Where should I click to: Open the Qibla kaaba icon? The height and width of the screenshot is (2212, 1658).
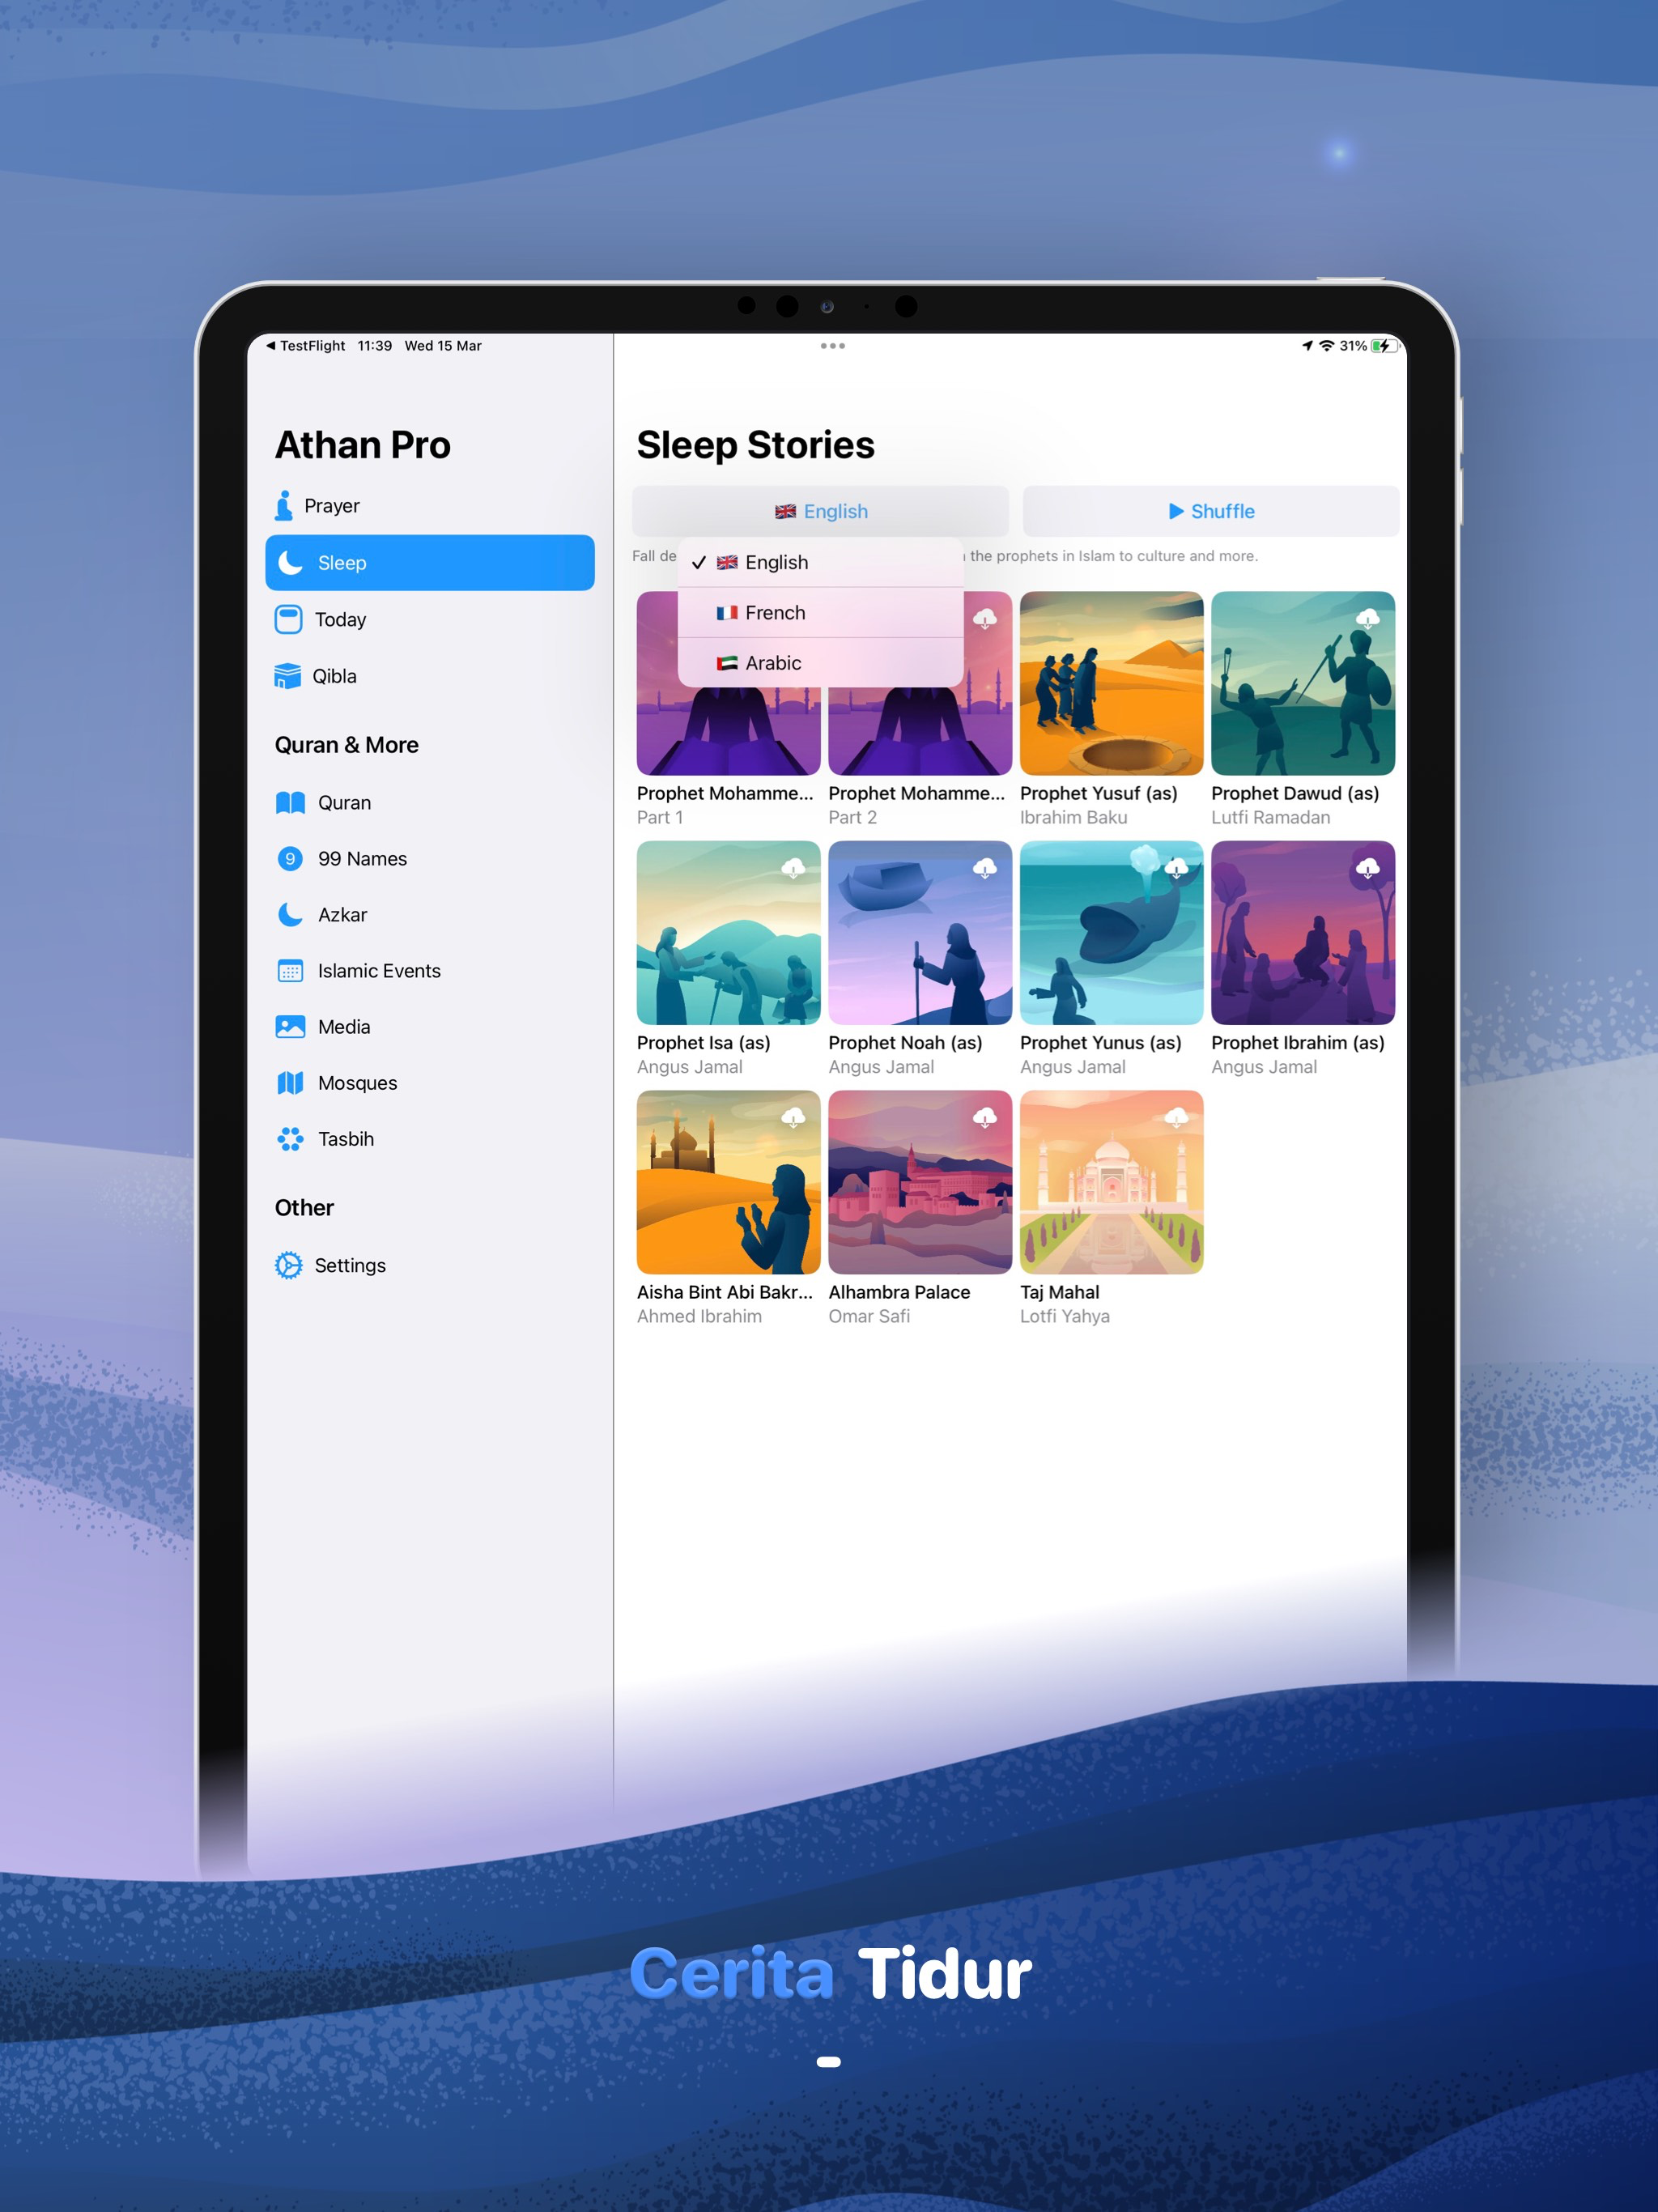[288, 676]
